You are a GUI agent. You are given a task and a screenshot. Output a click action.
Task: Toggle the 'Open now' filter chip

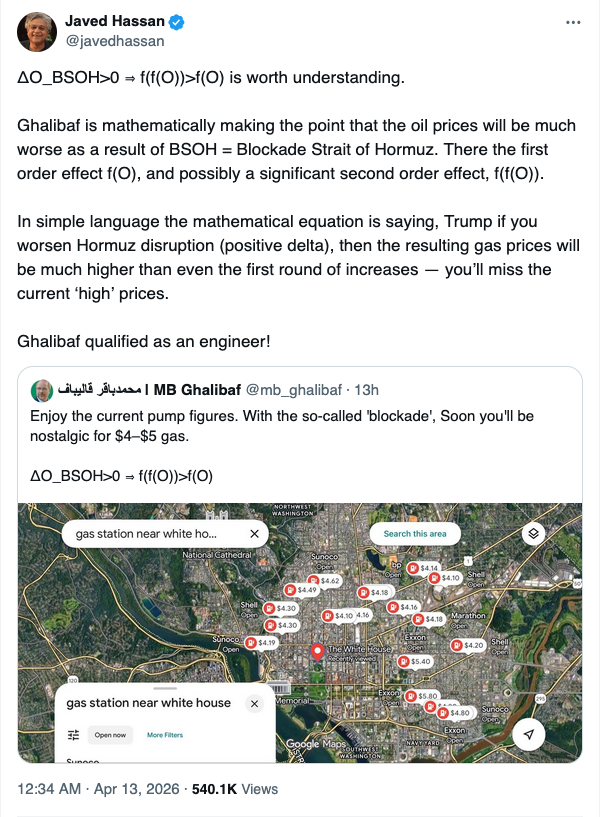click(x=110, y=735)
